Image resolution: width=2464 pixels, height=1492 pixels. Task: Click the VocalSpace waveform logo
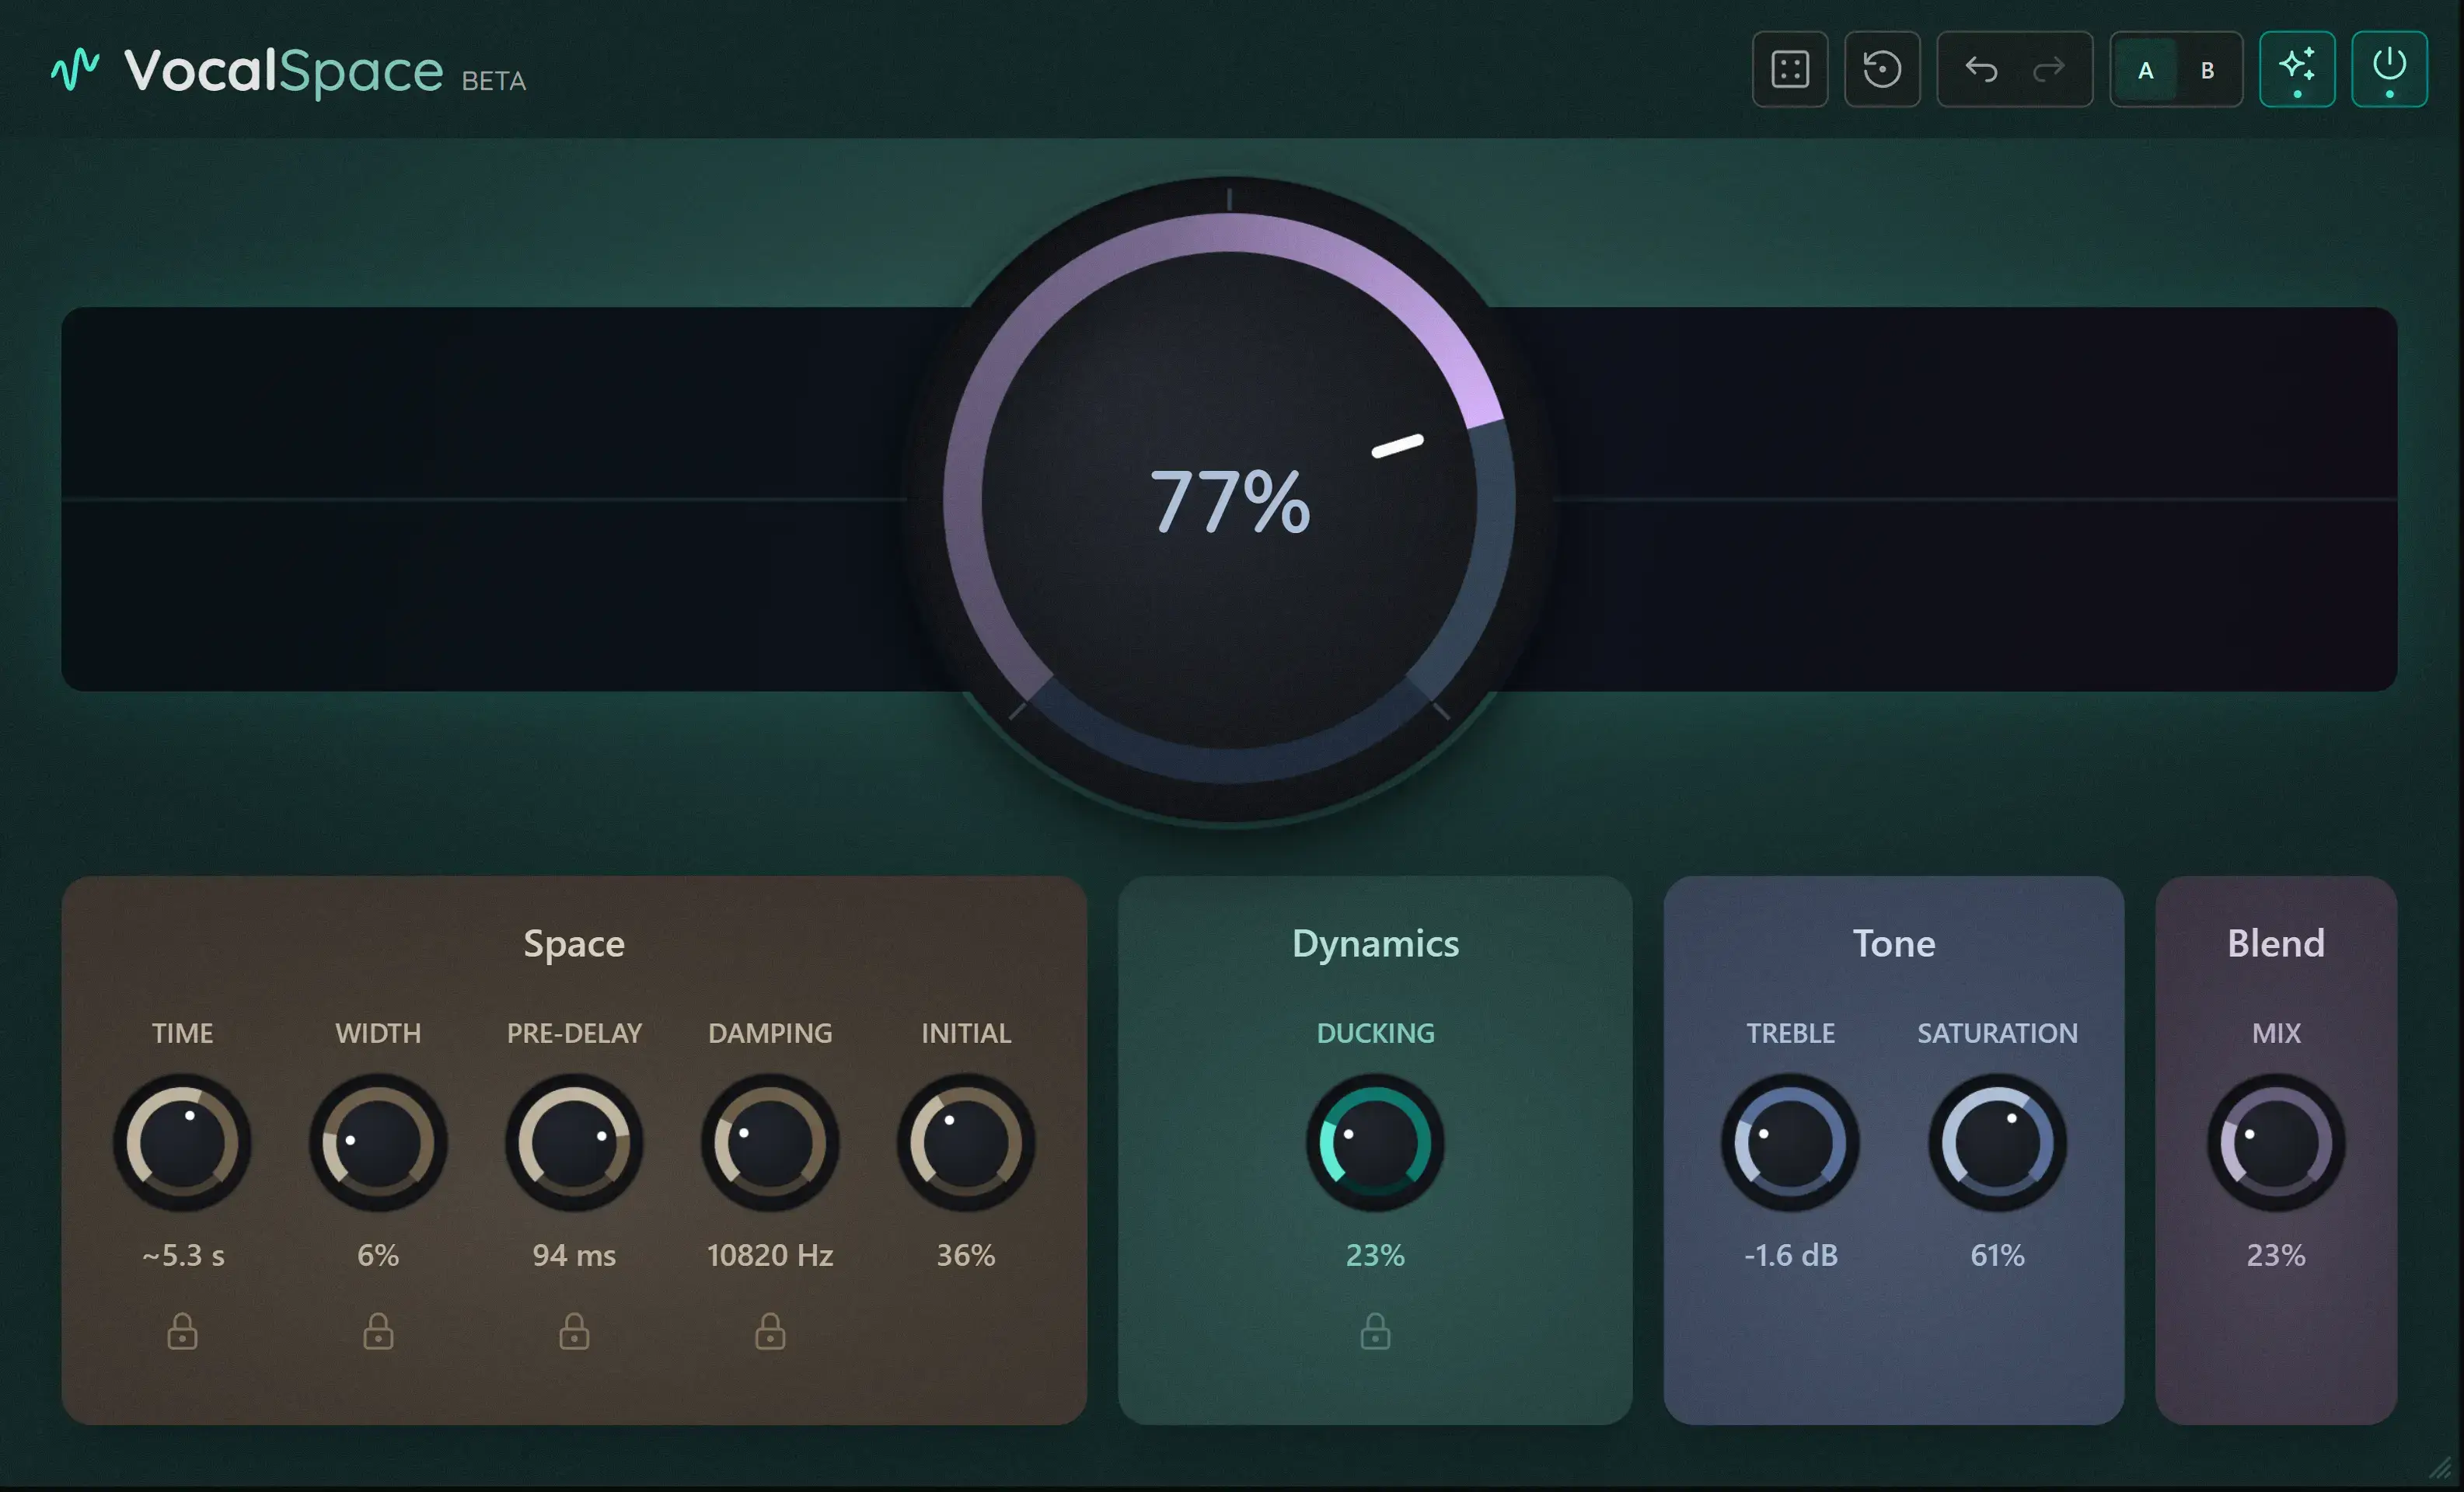[x=75, y=69]
